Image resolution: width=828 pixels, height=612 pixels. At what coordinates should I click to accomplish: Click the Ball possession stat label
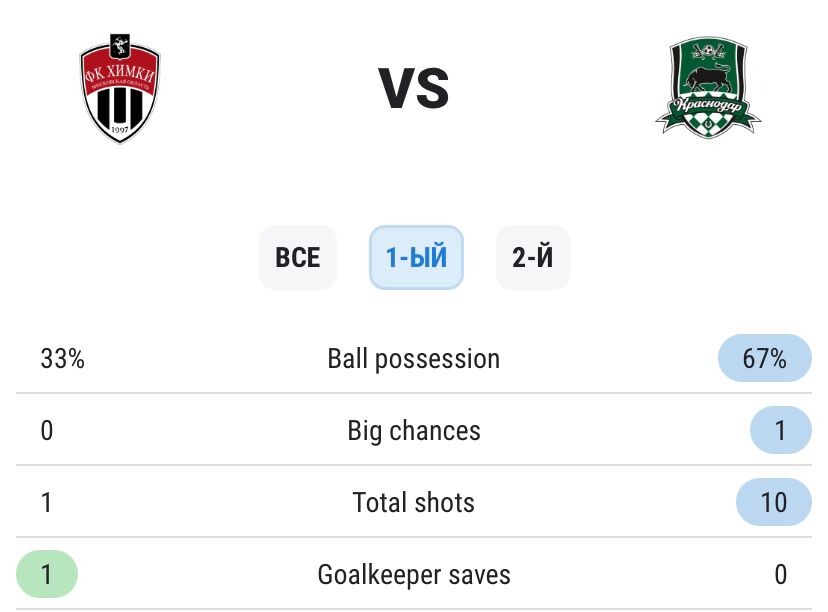(x=413, y=359)
